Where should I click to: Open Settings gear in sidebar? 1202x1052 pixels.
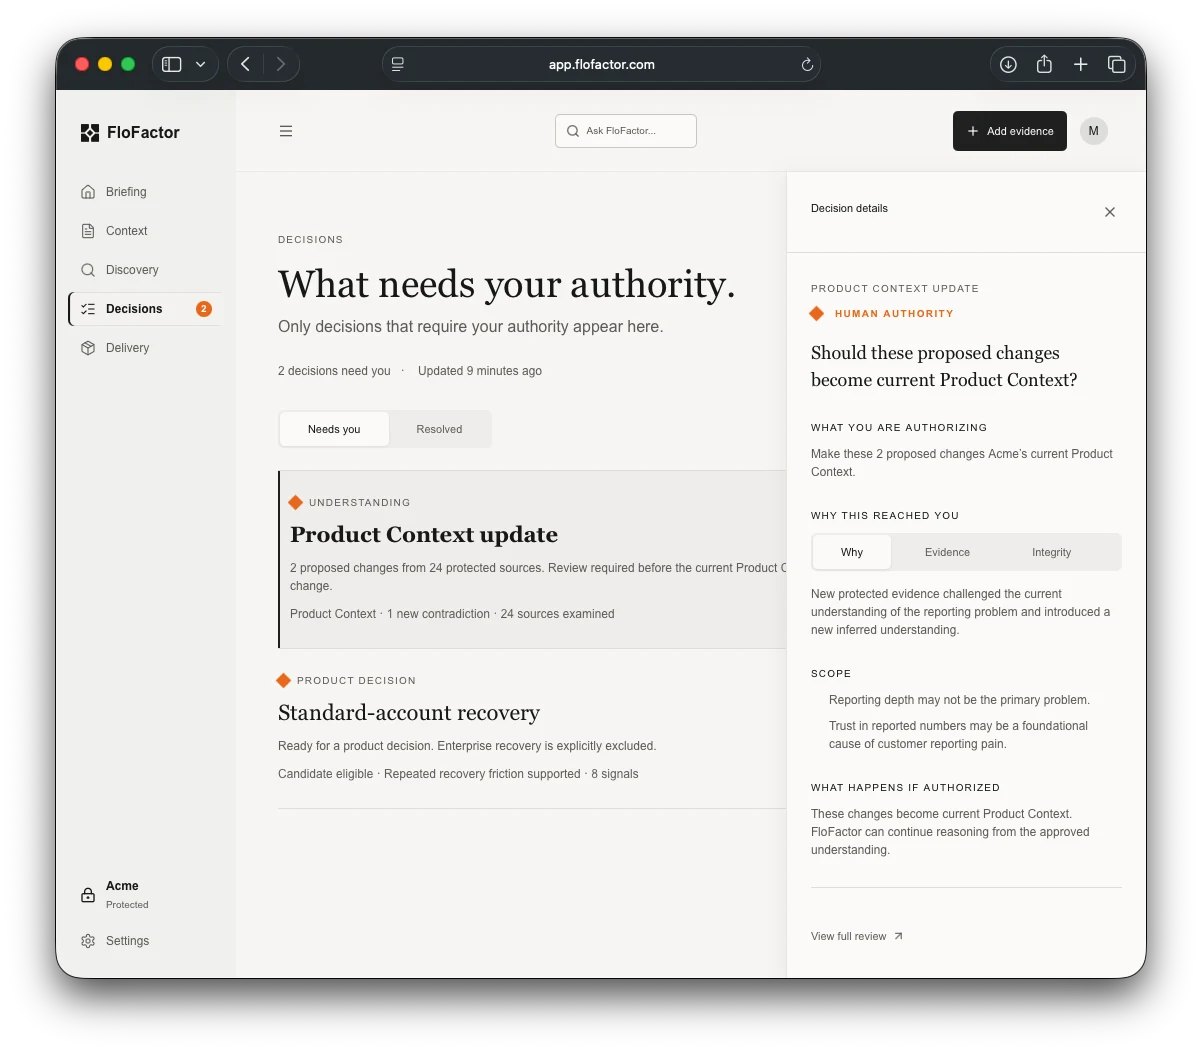click(x=88, y=941)
